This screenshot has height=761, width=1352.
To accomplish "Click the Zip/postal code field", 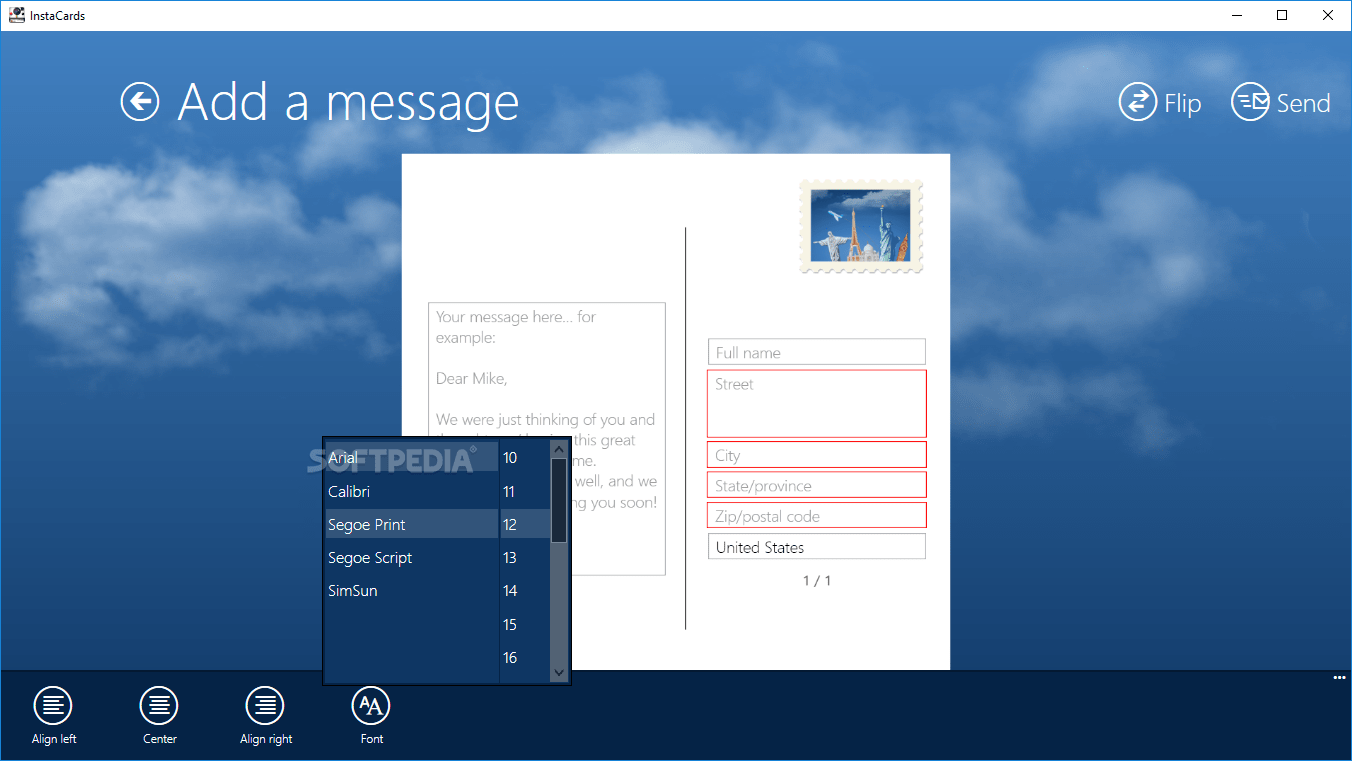I will click(816, 516).
